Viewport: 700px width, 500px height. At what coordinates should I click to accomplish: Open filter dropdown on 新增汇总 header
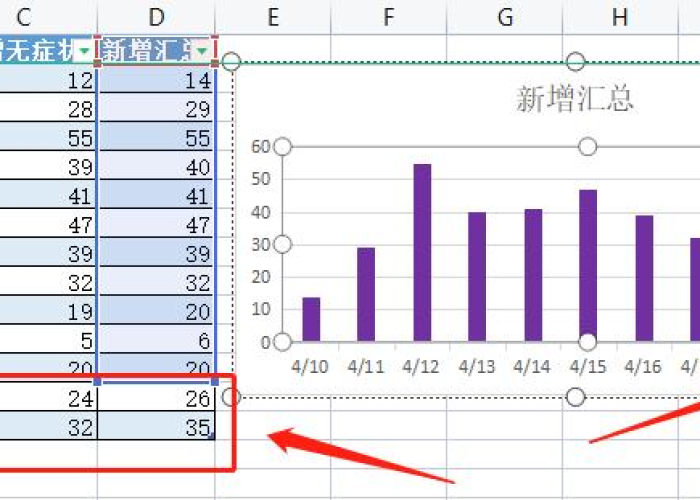202,51
